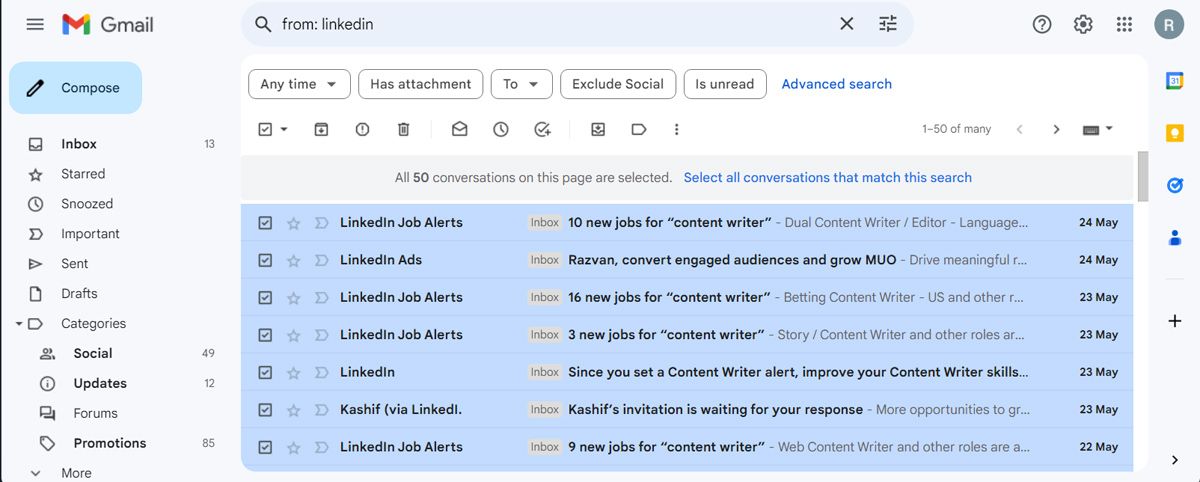
Task: Select all conversations that match this search
Action: tap(827, 177)
